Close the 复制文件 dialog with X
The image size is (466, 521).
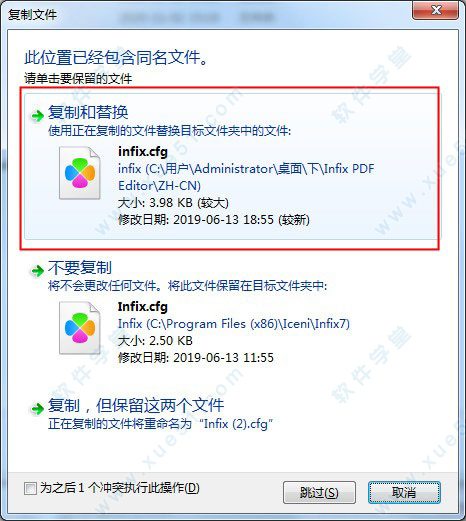435,10
